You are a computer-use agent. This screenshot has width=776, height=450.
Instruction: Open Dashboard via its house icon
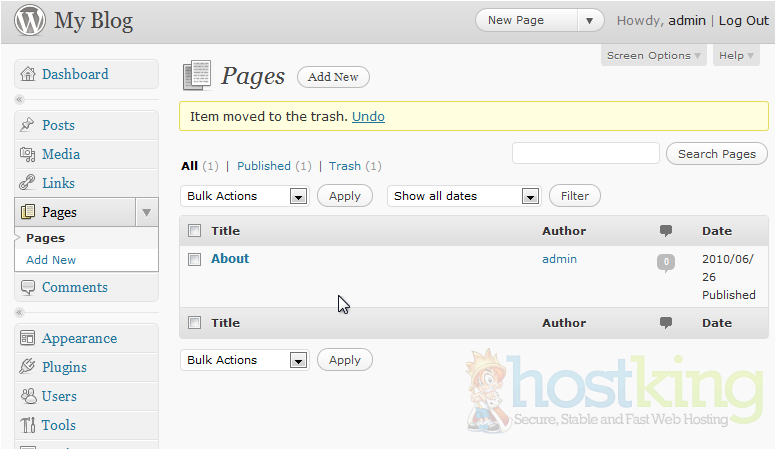[28, 75]
